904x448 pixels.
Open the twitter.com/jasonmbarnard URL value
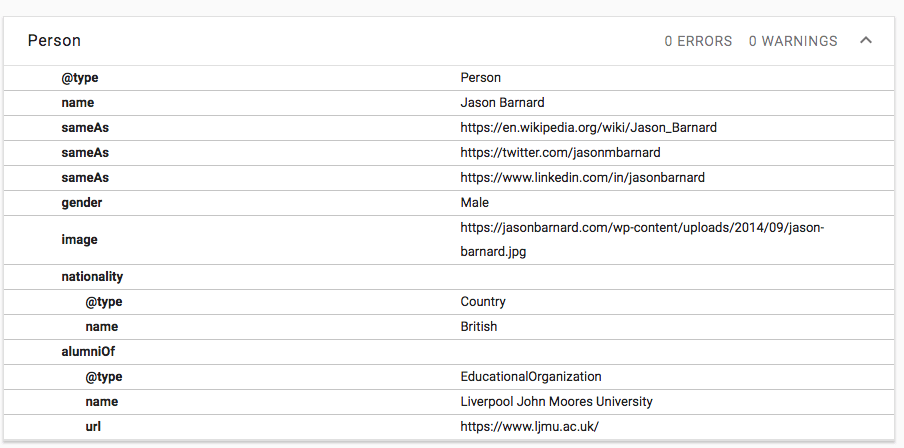[560, 153]
